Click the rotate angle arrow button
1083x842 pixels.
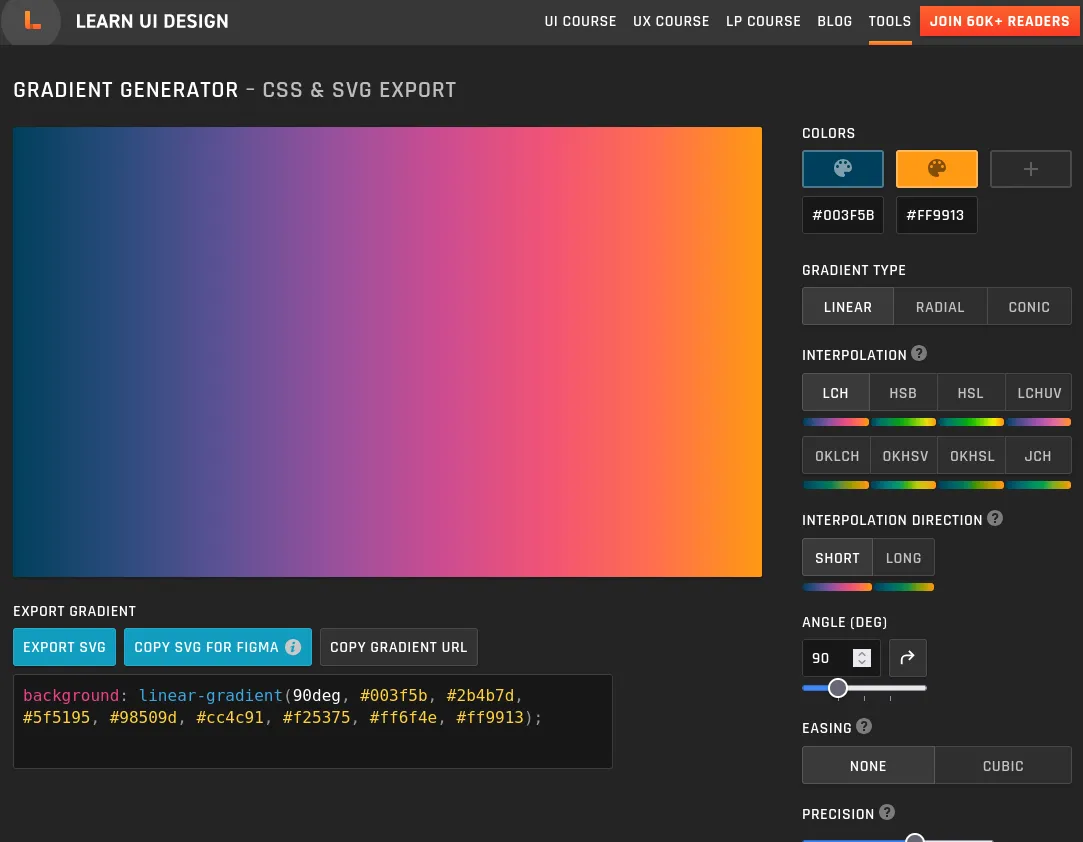[x=908, y=658]
